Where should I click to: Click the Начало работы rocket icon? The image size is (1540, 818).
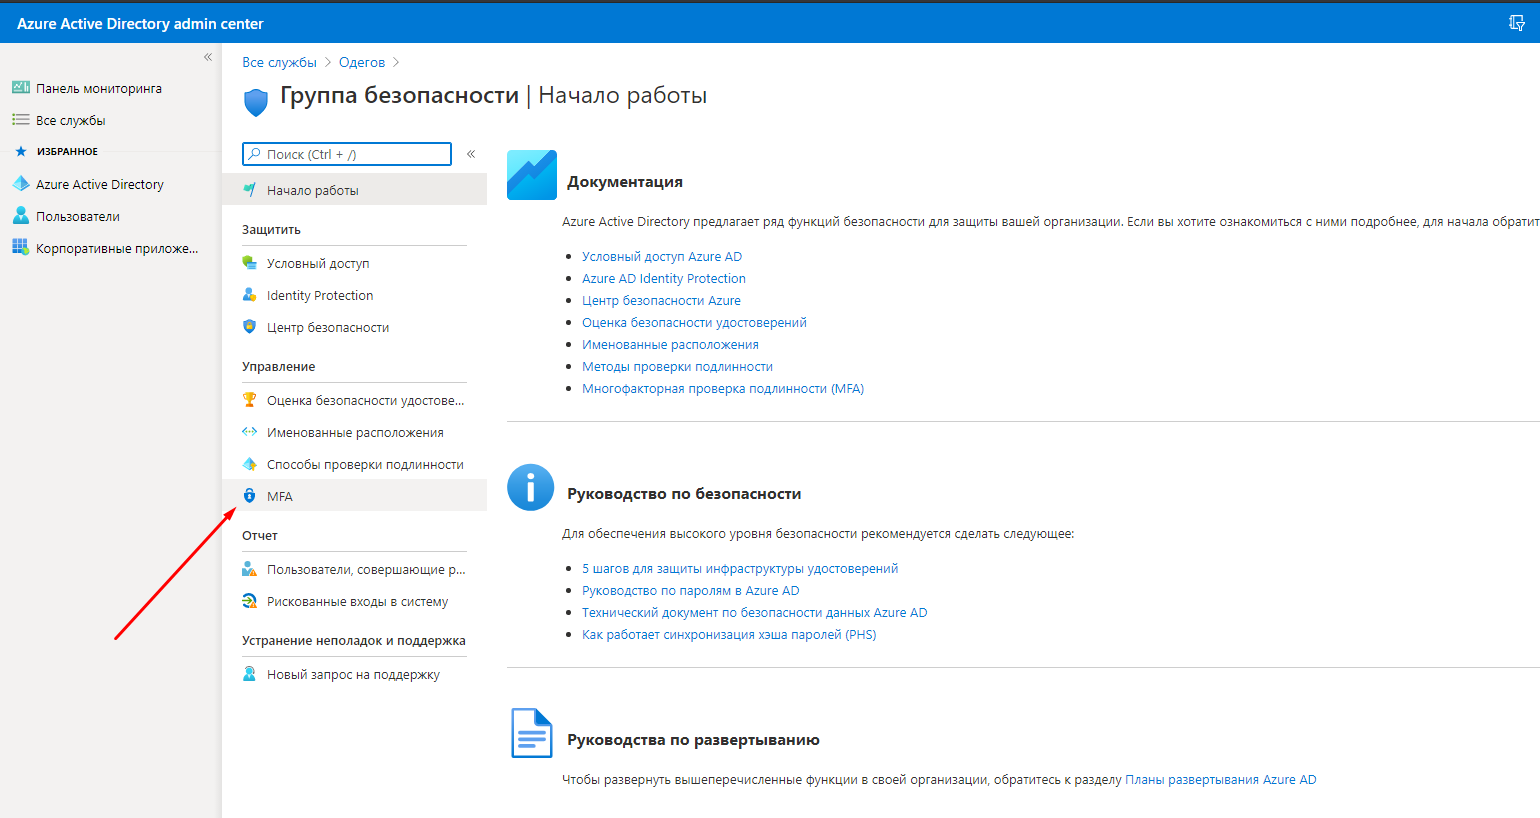point(250,190)
